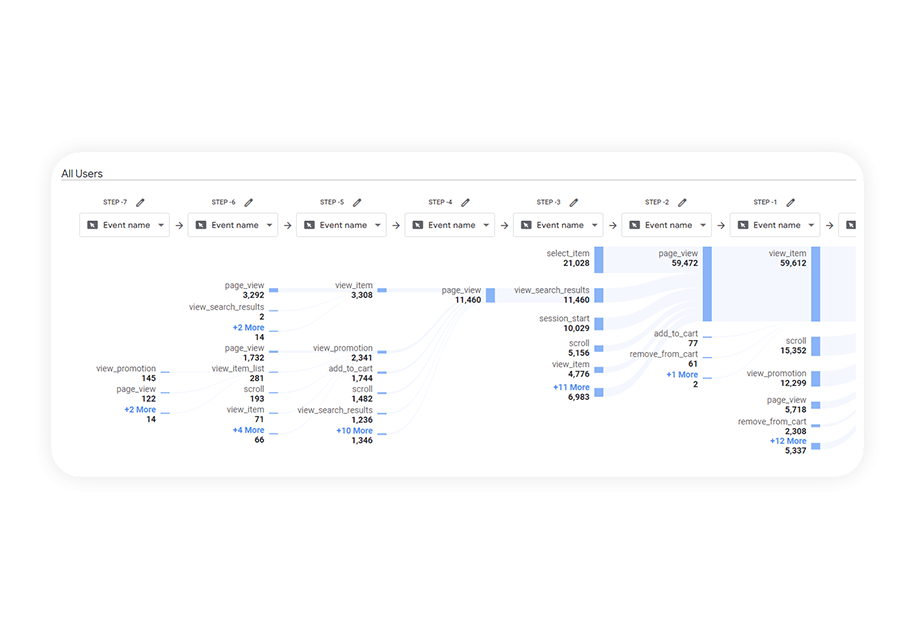Click the pencil icon beside STEP -5

tap(357, 203)
